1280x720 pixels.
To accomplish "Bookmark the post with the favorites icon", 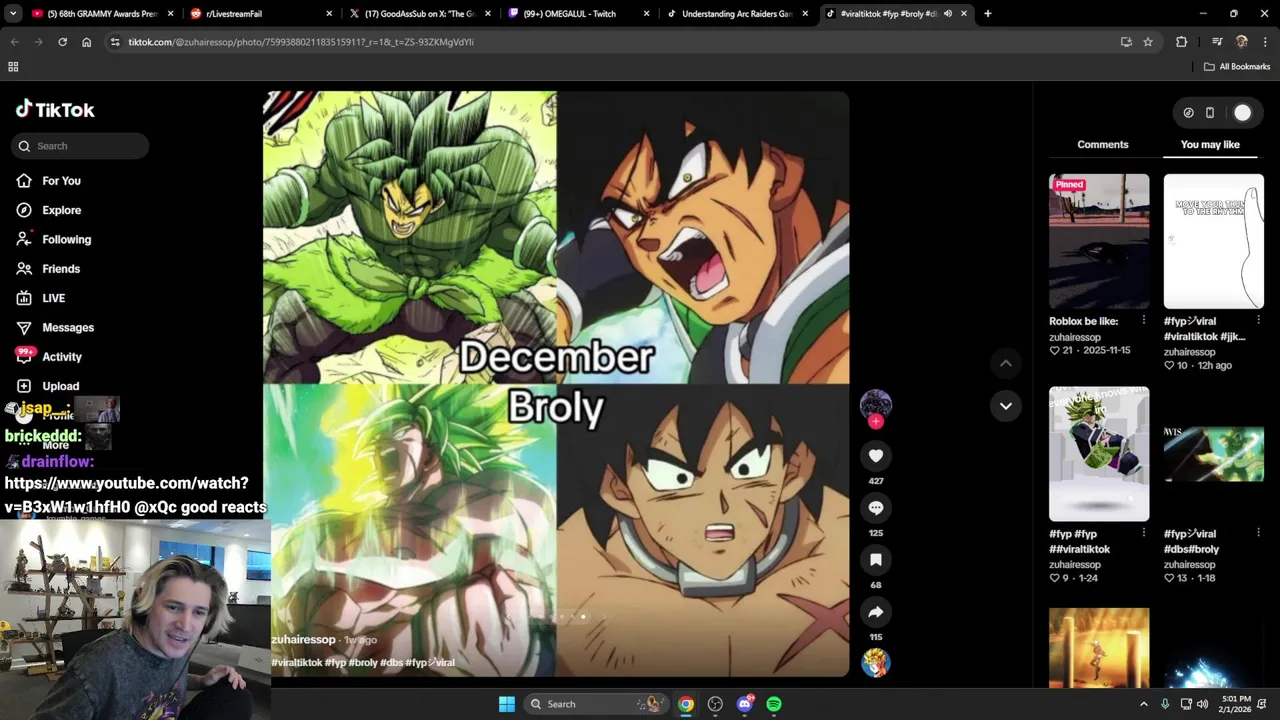I will 876,560.
